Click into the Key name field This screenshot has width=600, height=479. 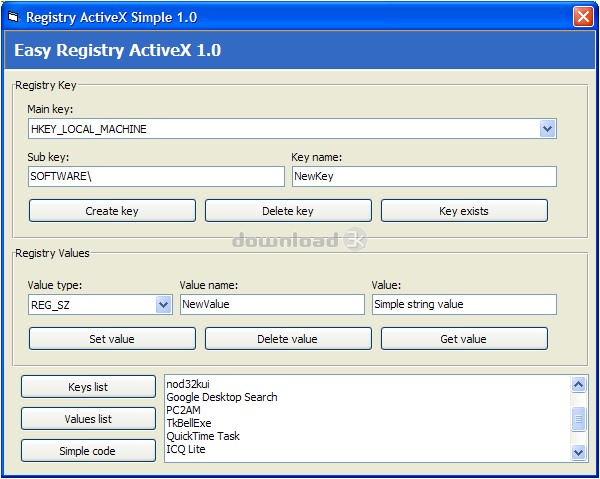point(424,176)
